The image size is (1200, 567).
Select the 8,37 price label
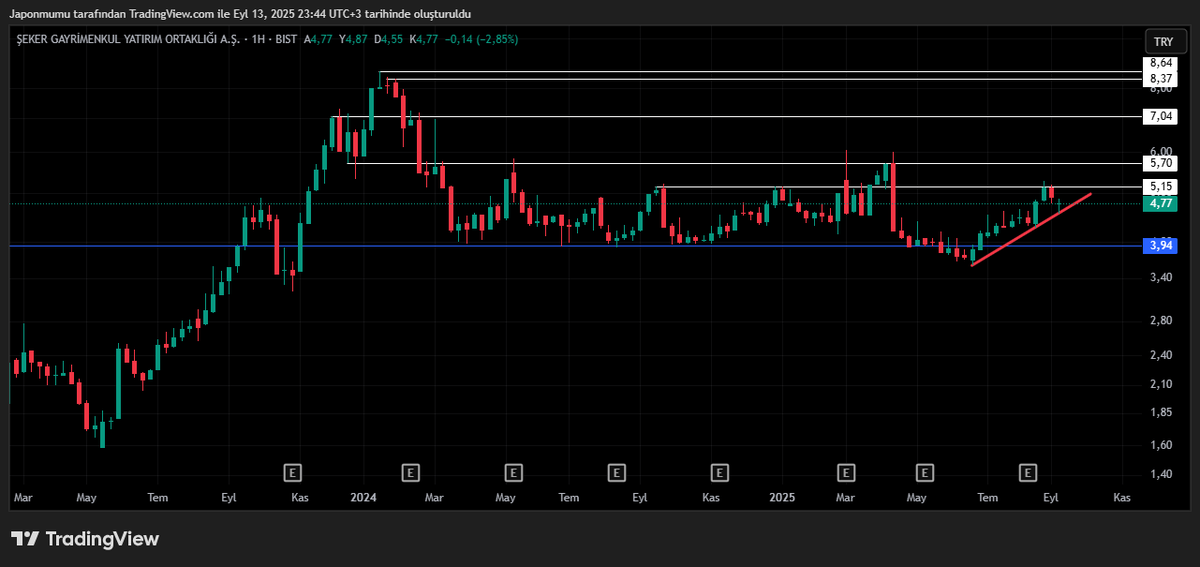(x=1161, y=78)
